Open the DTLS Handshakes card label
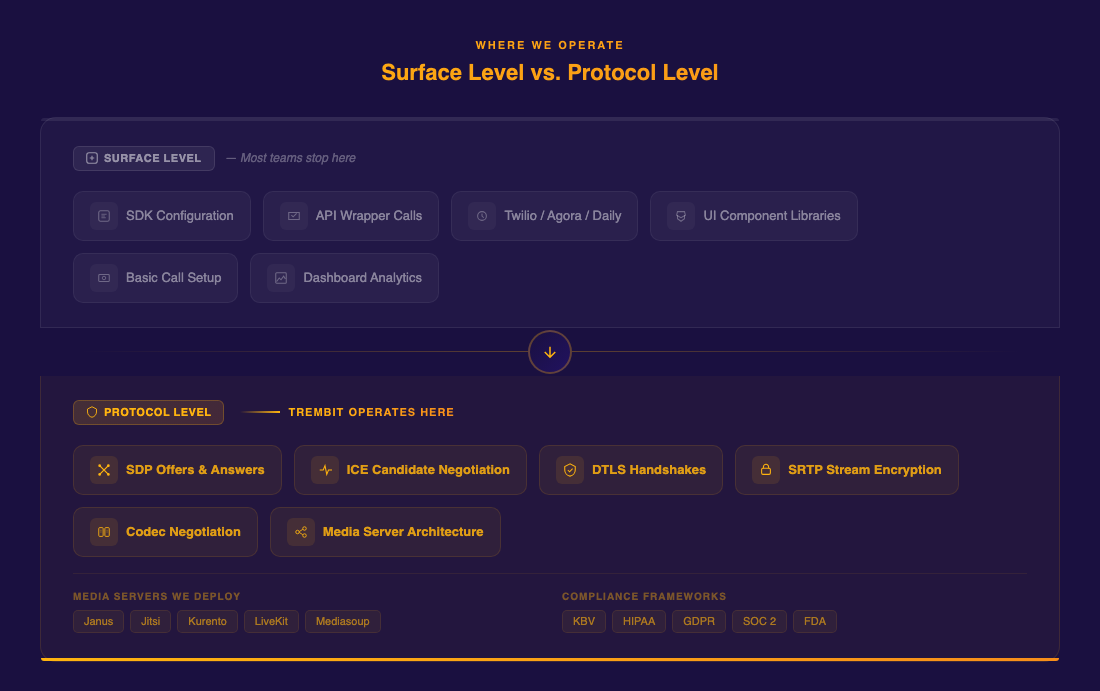 click(649, 470)
